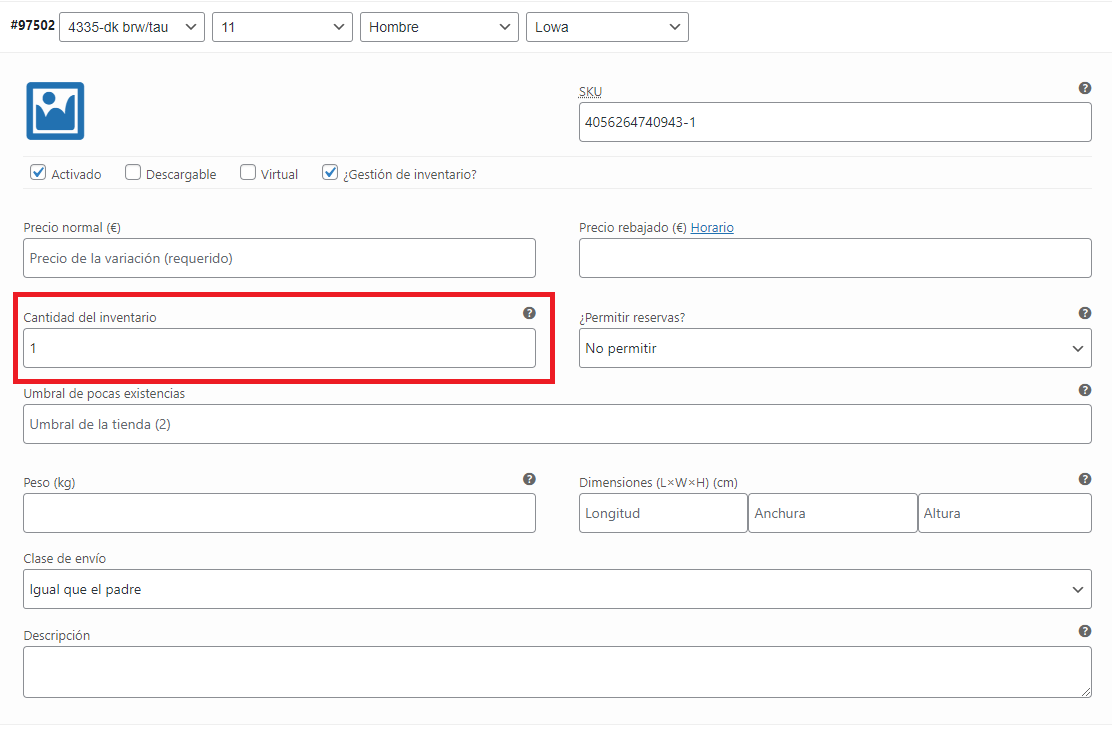Show help for Descripción
The height and width of the screenshot is (729, 1112).
point(1084,631)
